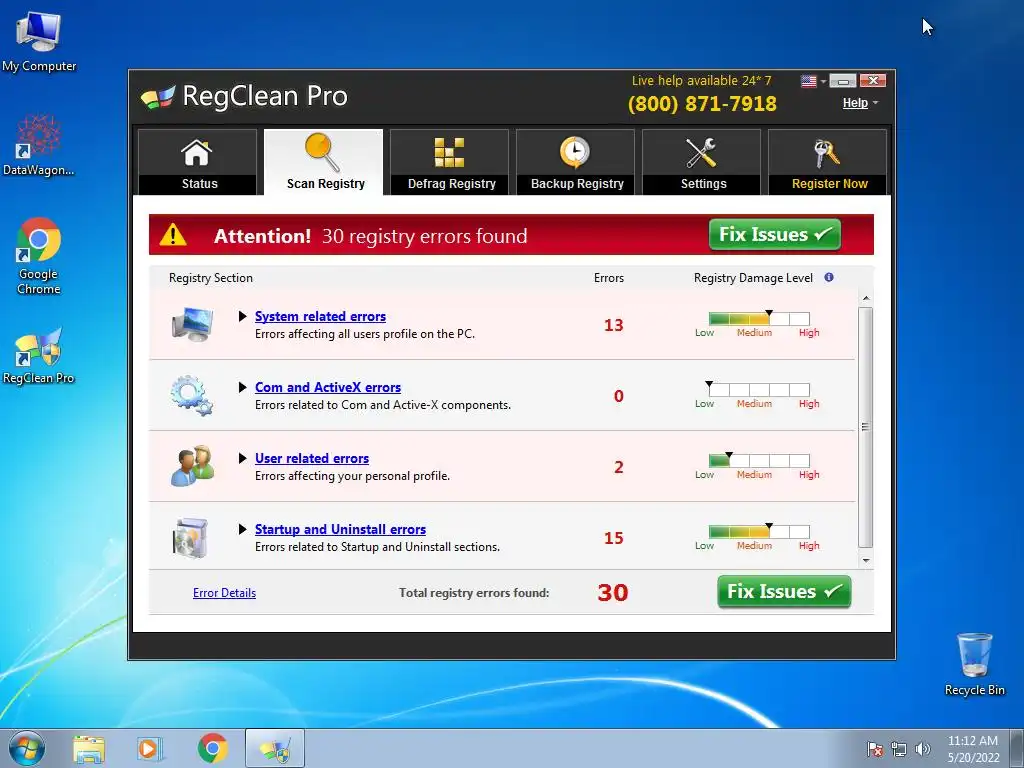The image size is (1024, 768).
Task: Expand Com and ActiveX errors arrow
Action: pyautogui.click(x=242, y=387)
